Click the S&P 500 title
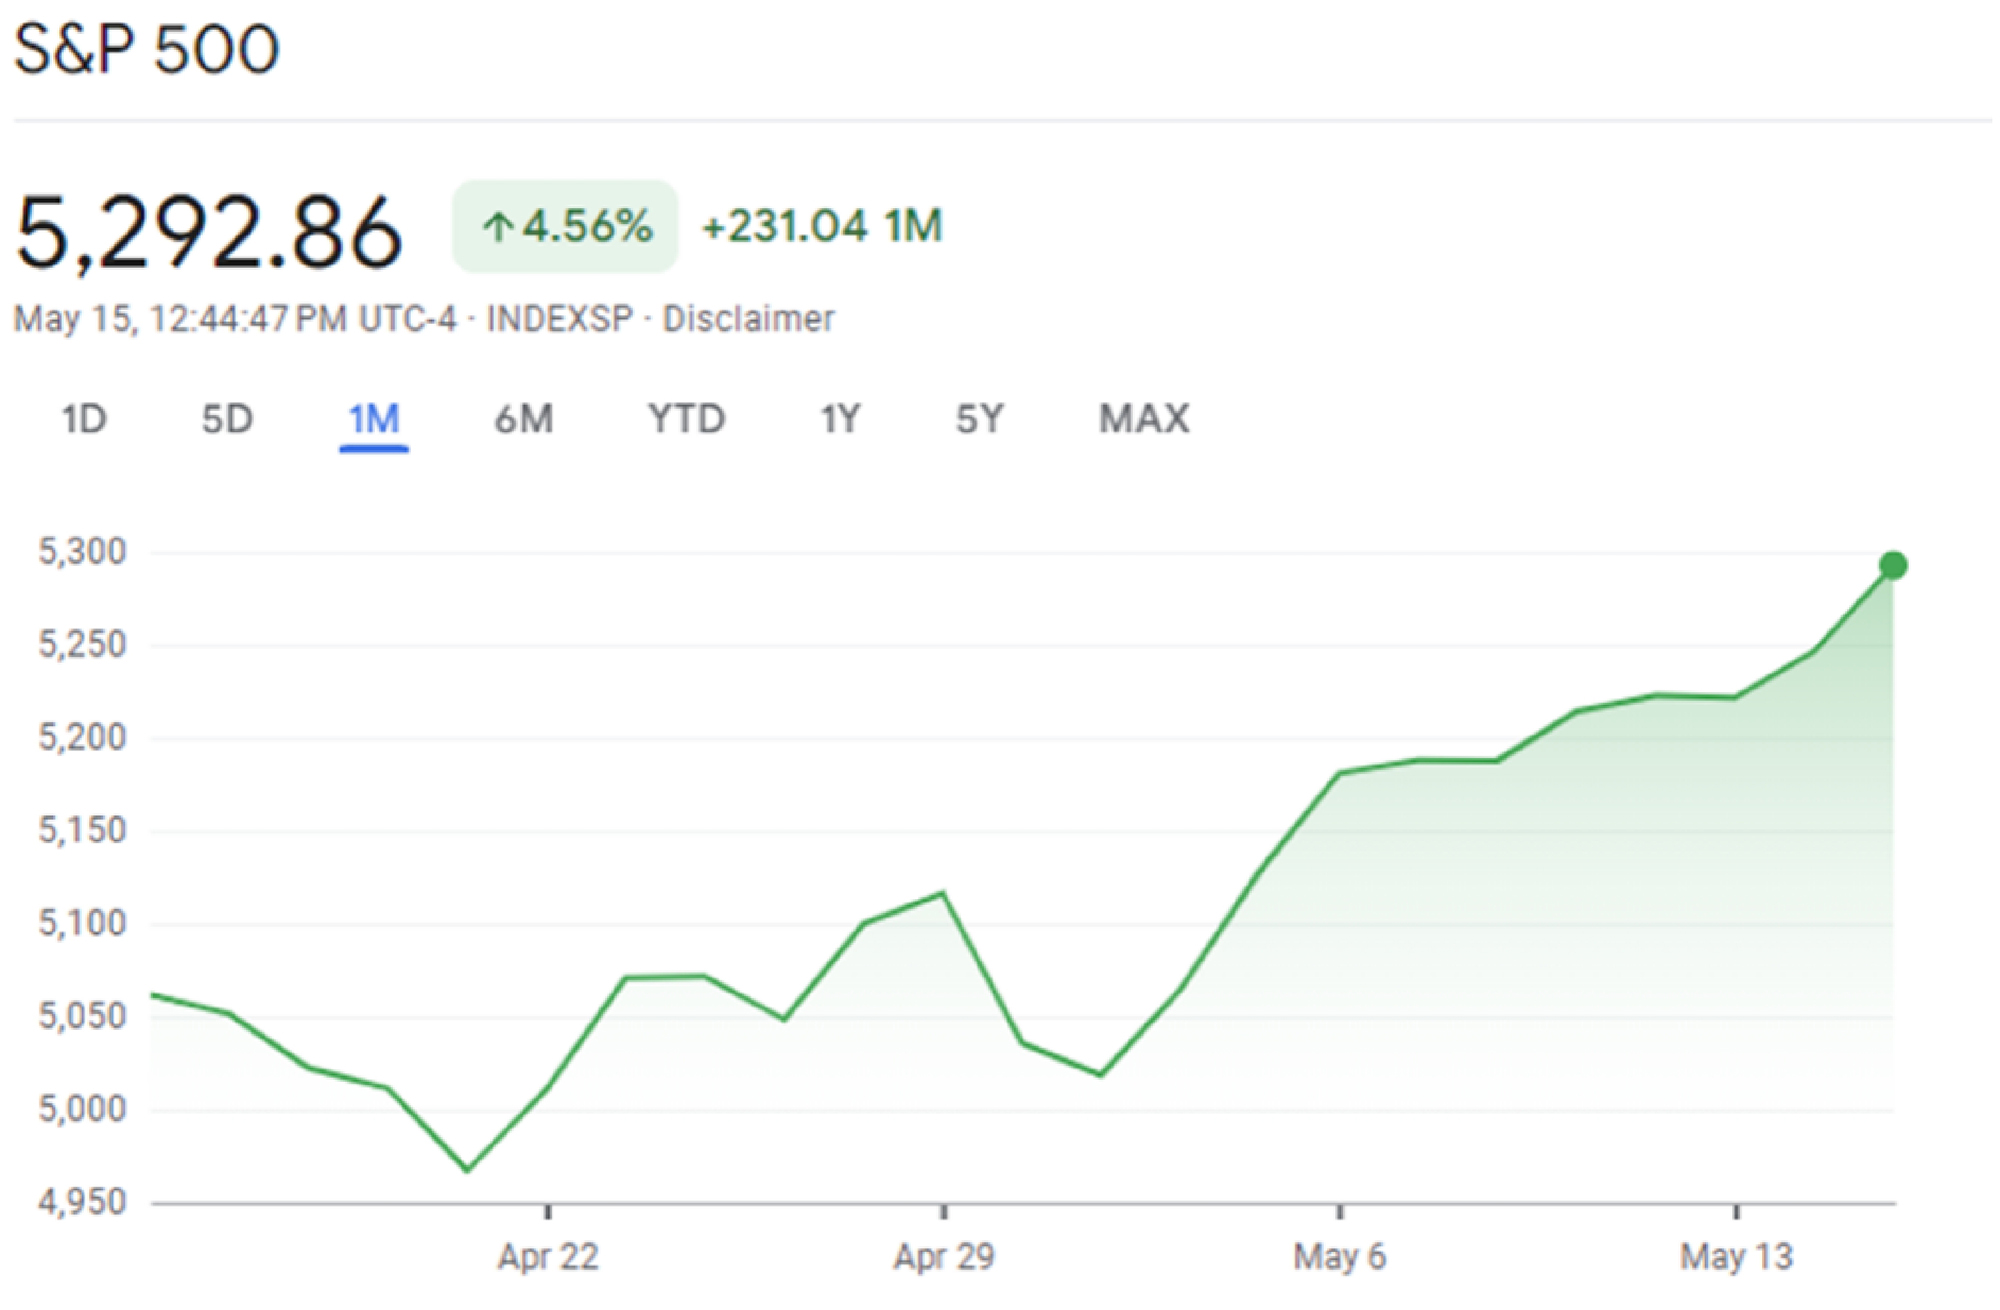 pos(147,49)
